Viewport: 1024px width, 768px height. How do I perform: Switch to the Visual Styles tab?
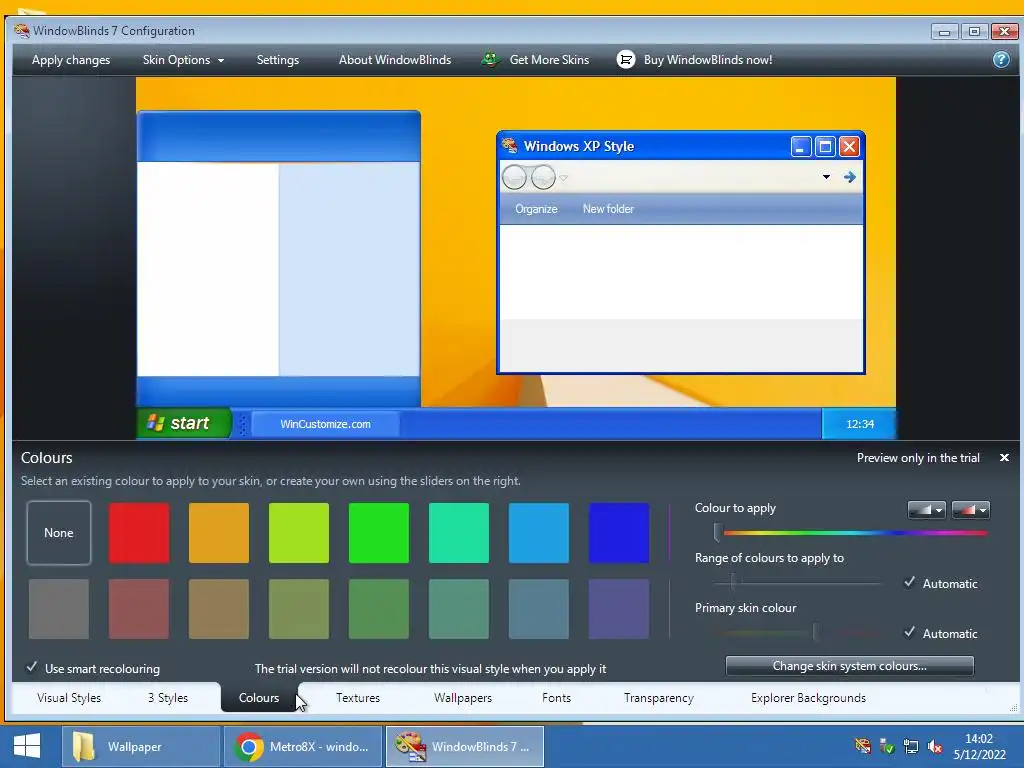click(x=69, y=698)
